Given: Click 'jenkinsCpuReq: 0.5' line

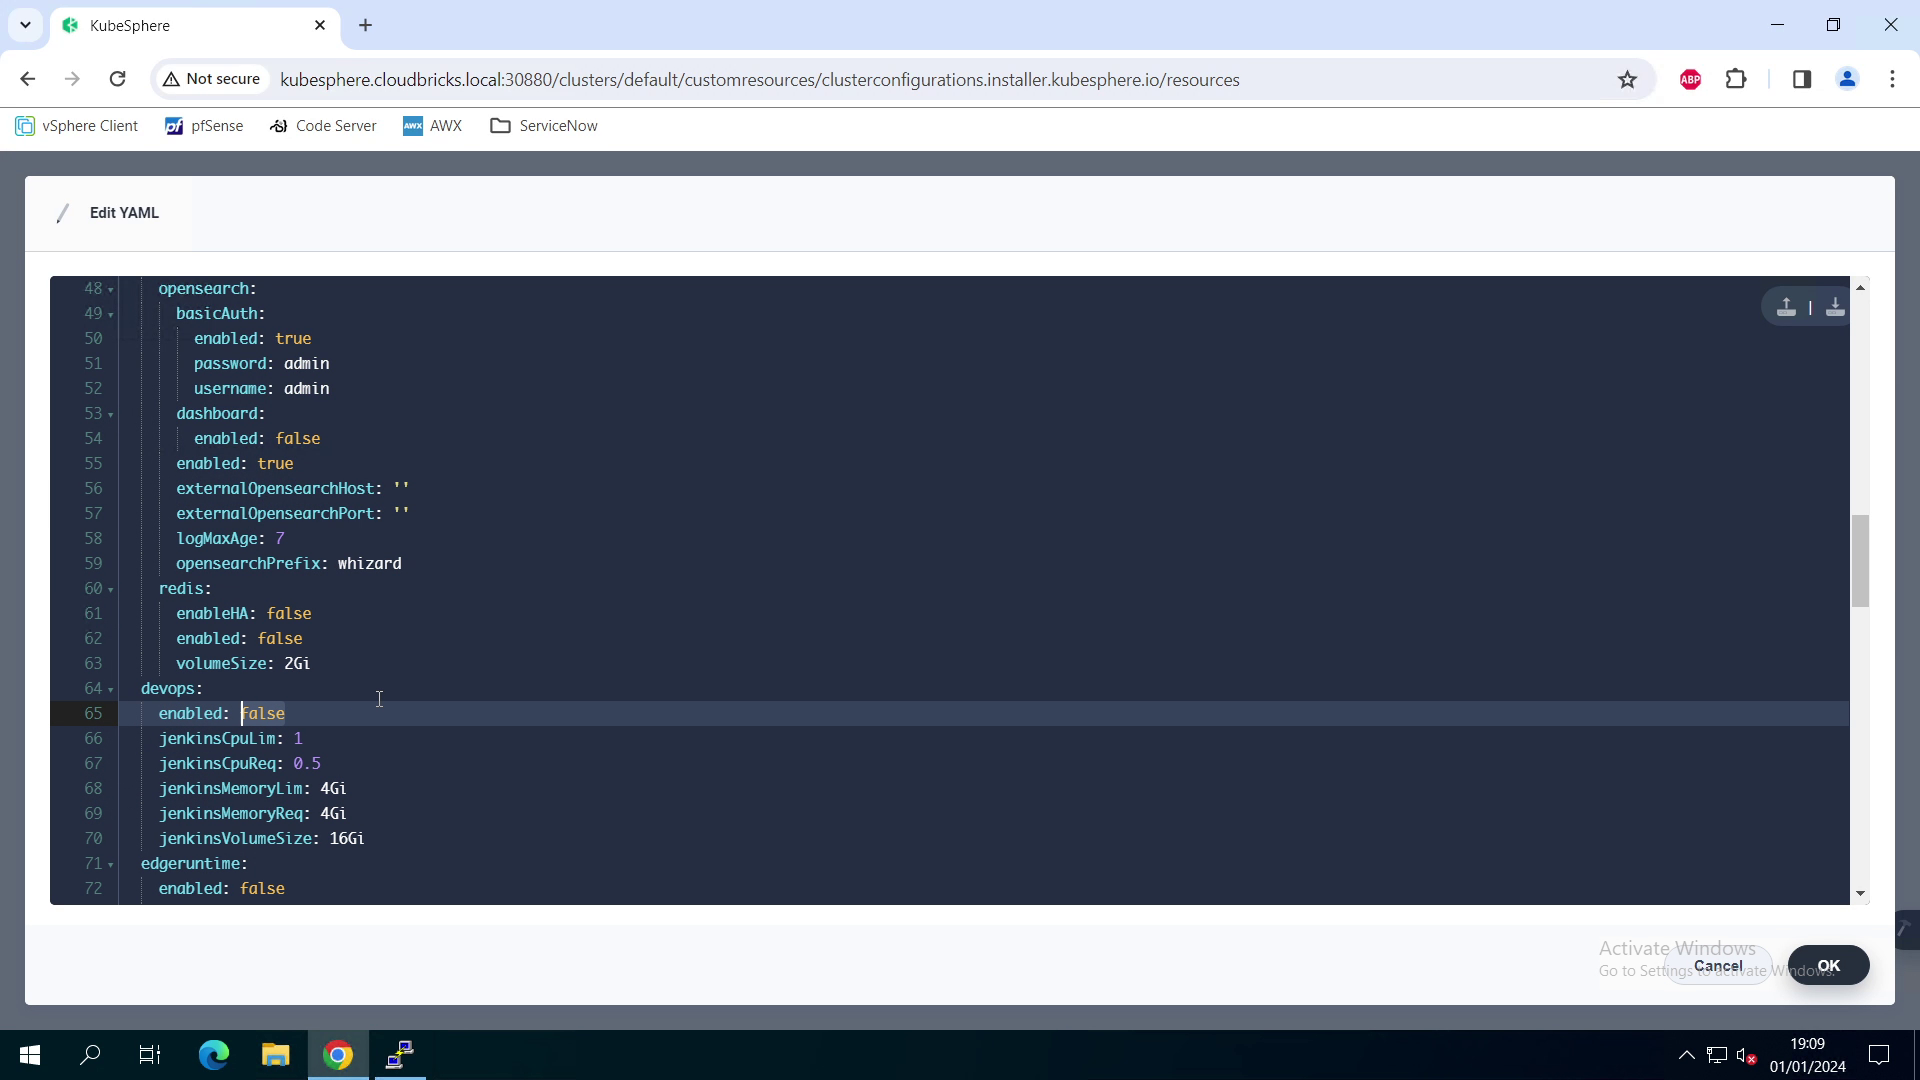Looking at the screenshot, I should pyautogui.click(x=239, y=764).
